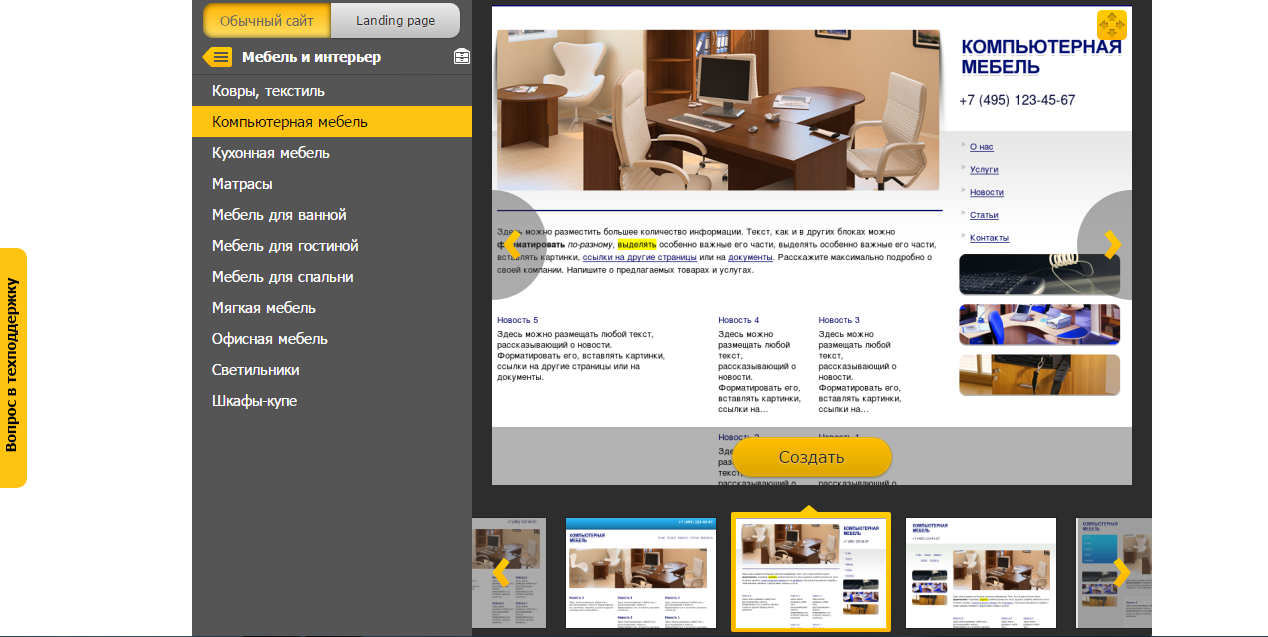This screenshot has width=1268, height=637.
Task: Open Матрасы category
Action: click(332, 184)
